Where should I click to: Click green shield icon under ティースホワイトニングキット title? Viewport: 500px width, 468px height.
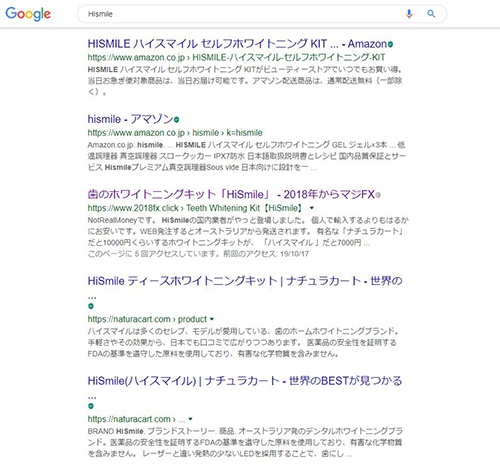91,306
